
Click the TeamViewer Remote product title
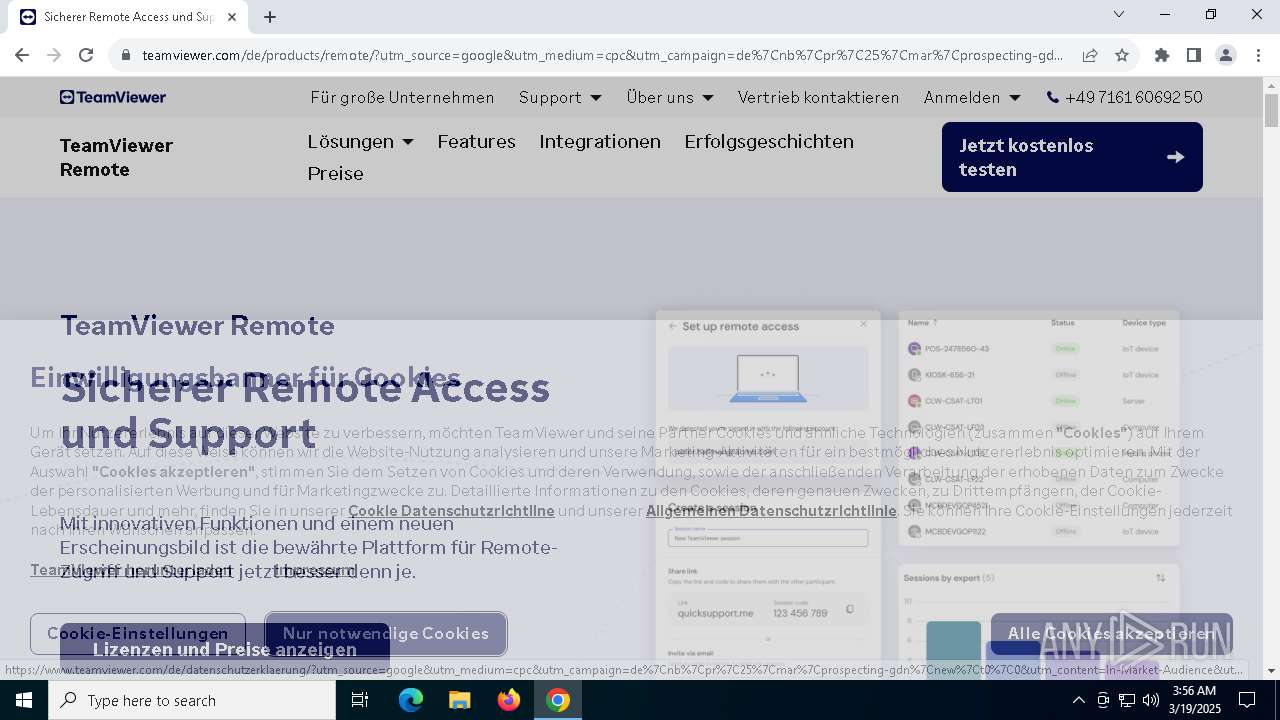pyautogui.click(x=116, y=157)
